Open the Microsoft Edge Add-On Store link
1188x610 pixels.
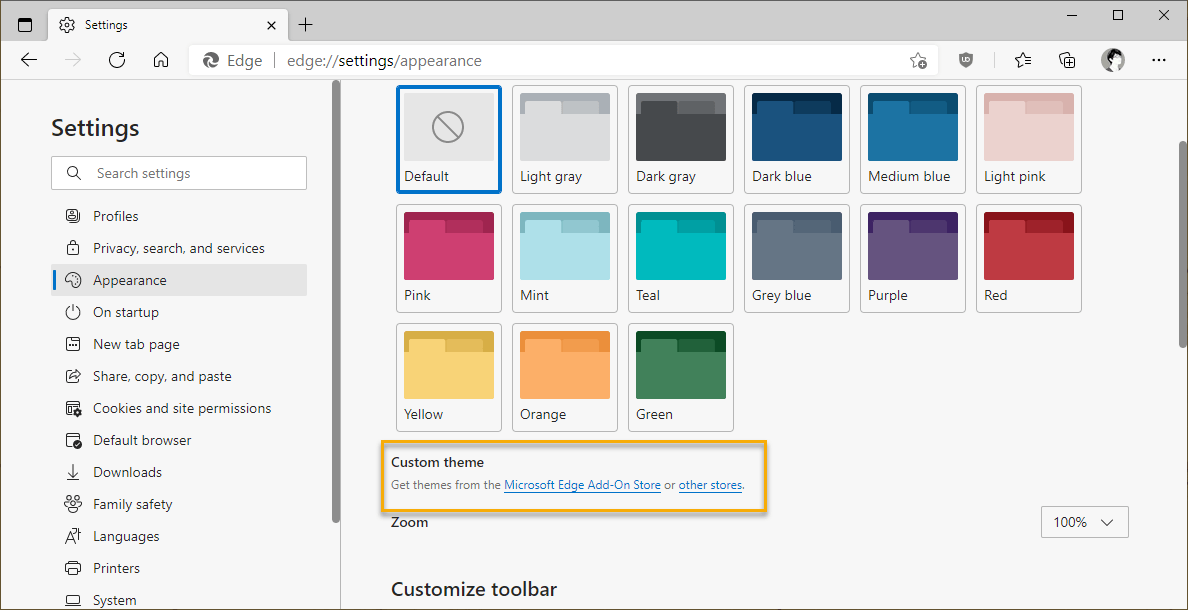pos(582,485)
